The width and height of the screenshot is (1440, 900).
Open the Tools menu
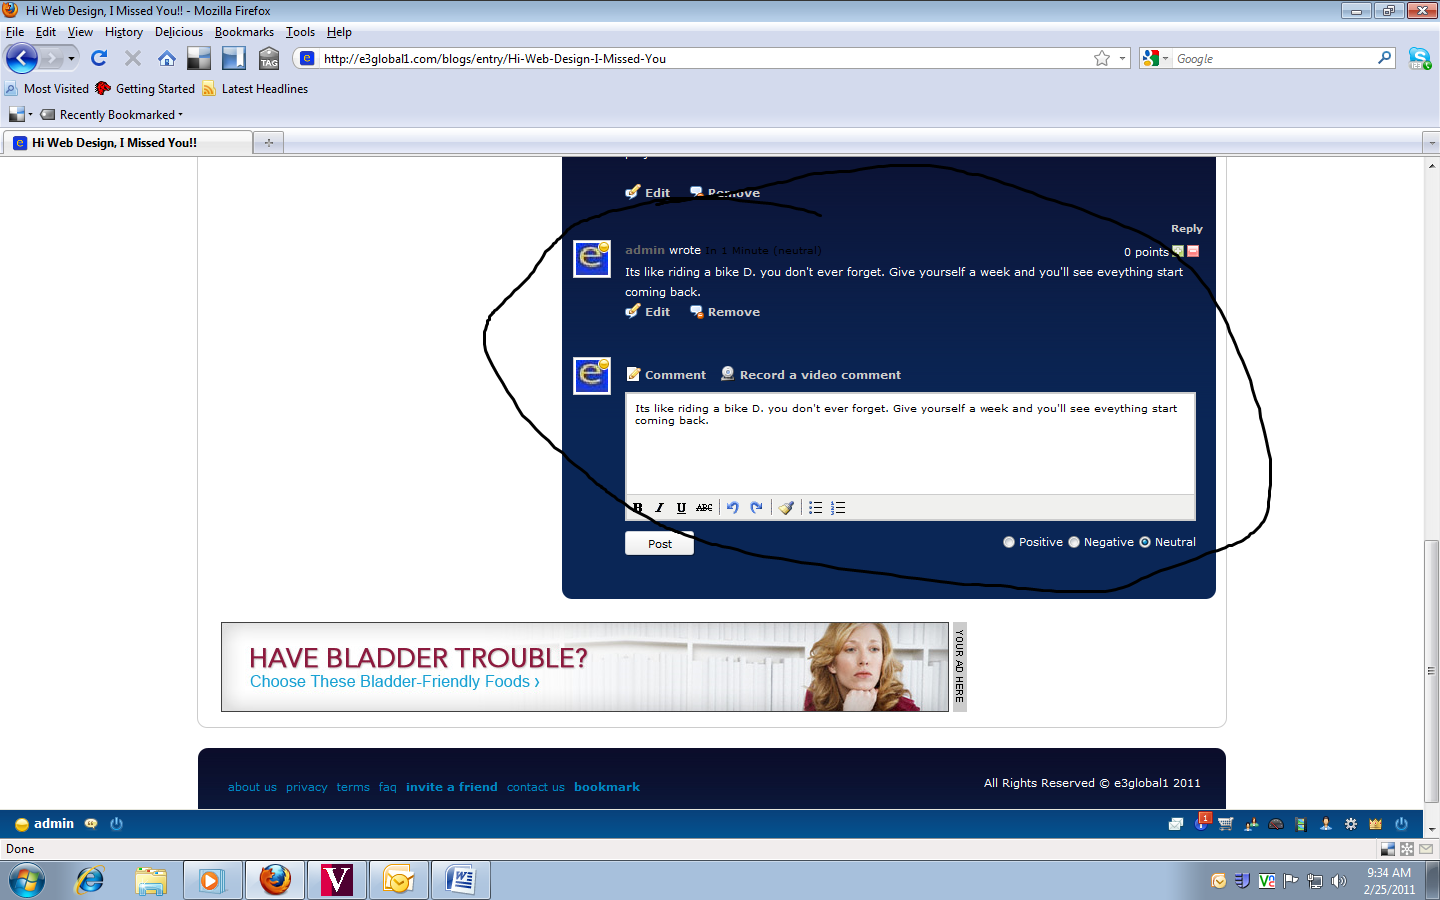(300, 32)
